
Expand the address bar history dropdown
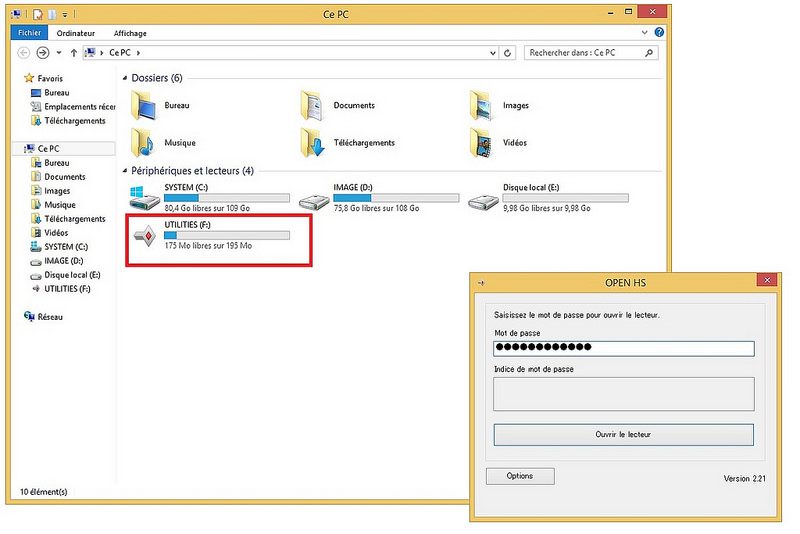click(x=493, y=53)
